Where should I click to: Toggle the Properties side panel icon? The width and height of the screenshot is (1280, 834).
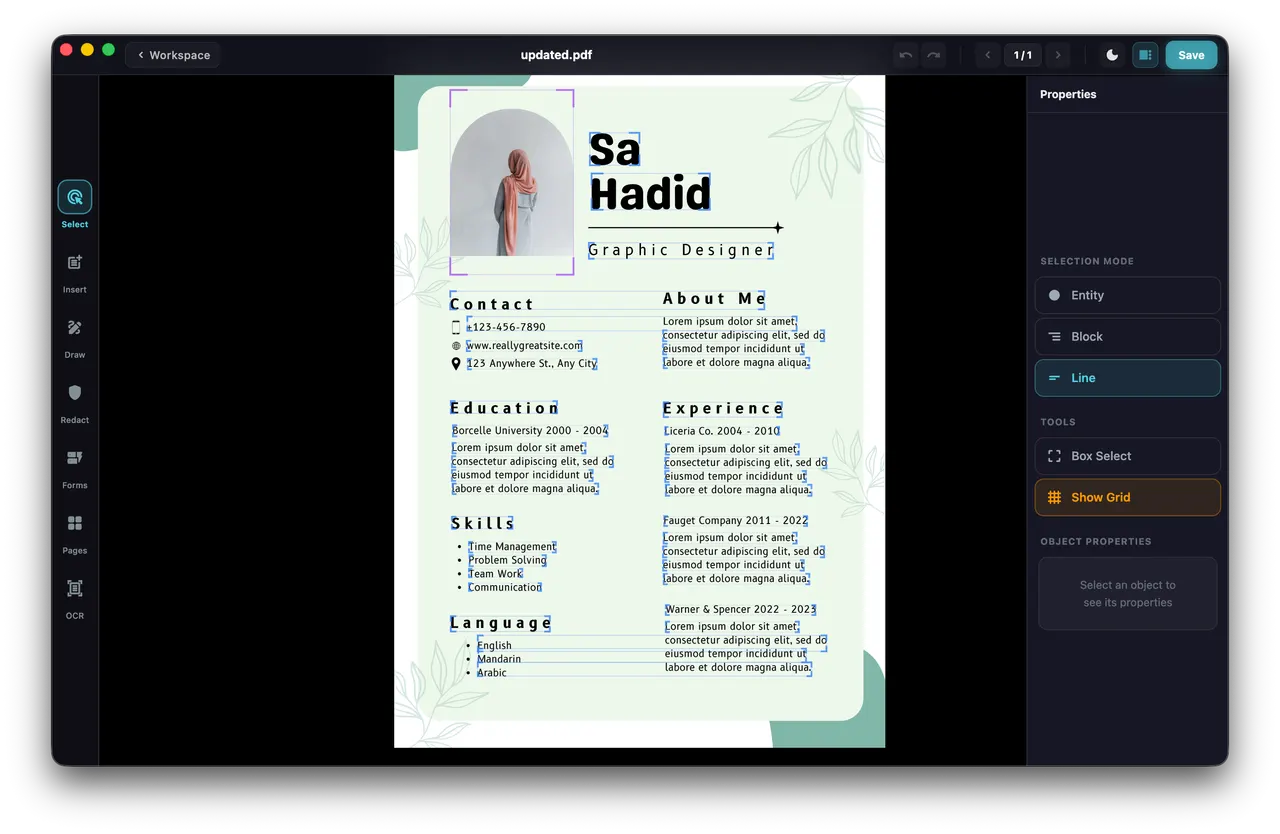pos(1145,55)
